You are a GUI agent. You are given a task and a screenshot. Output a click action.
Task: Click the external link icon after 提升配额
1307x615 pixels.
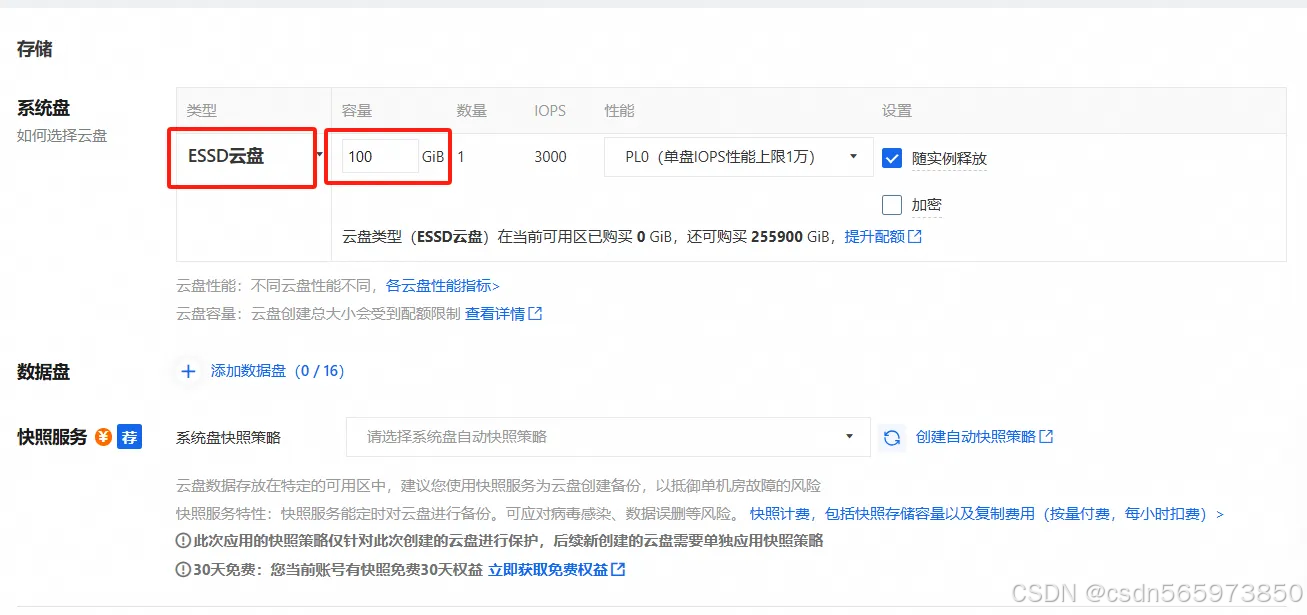(x=916, y=236)
